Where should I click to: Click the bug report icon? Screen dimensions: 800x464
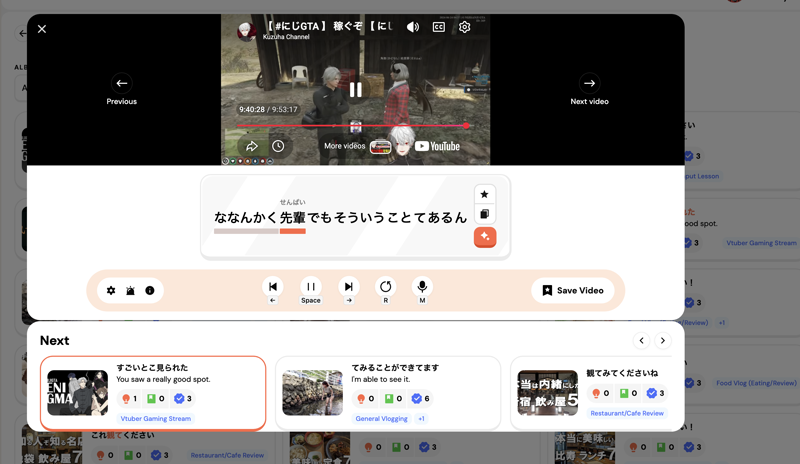131,290
